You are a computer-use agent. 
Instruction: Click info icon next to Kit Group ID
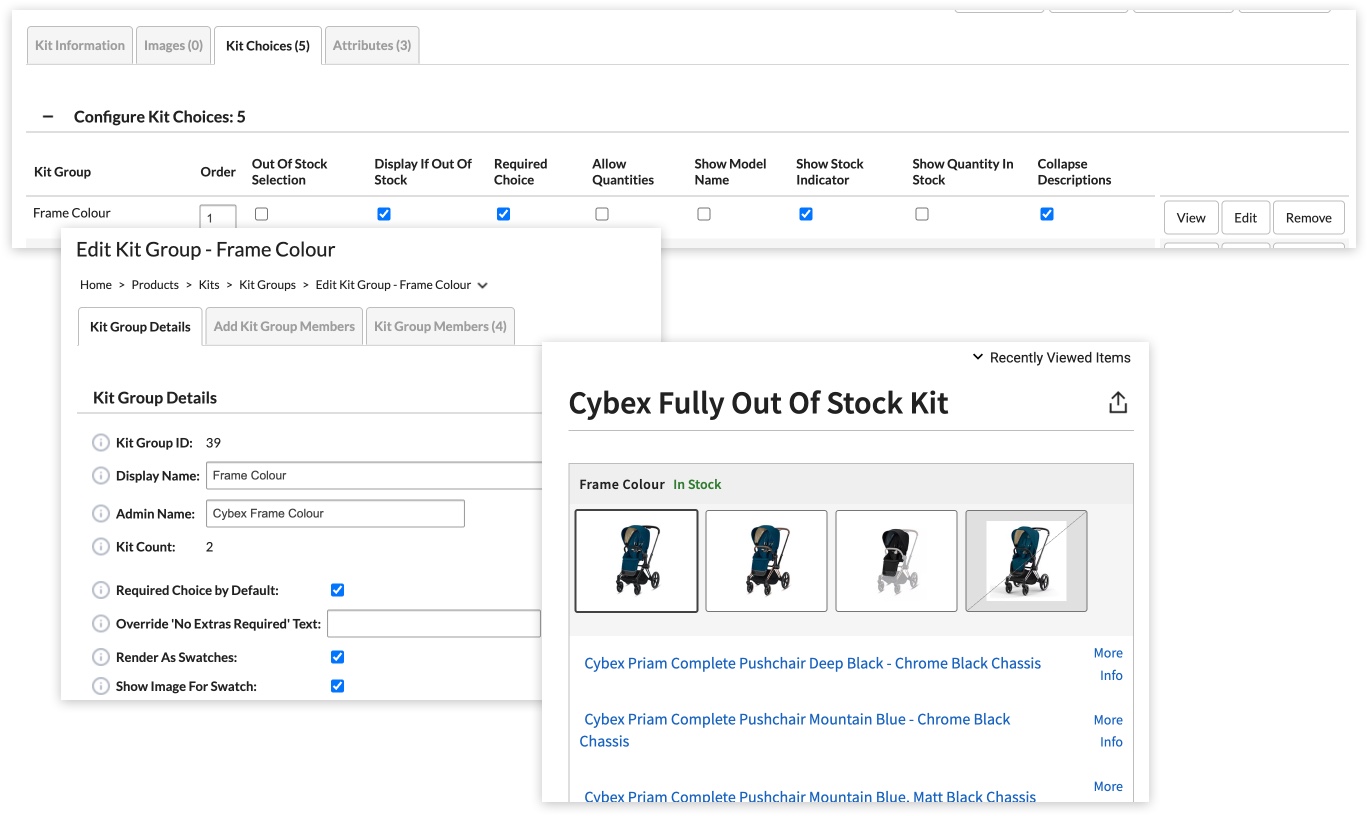click(x=101, y=442)
